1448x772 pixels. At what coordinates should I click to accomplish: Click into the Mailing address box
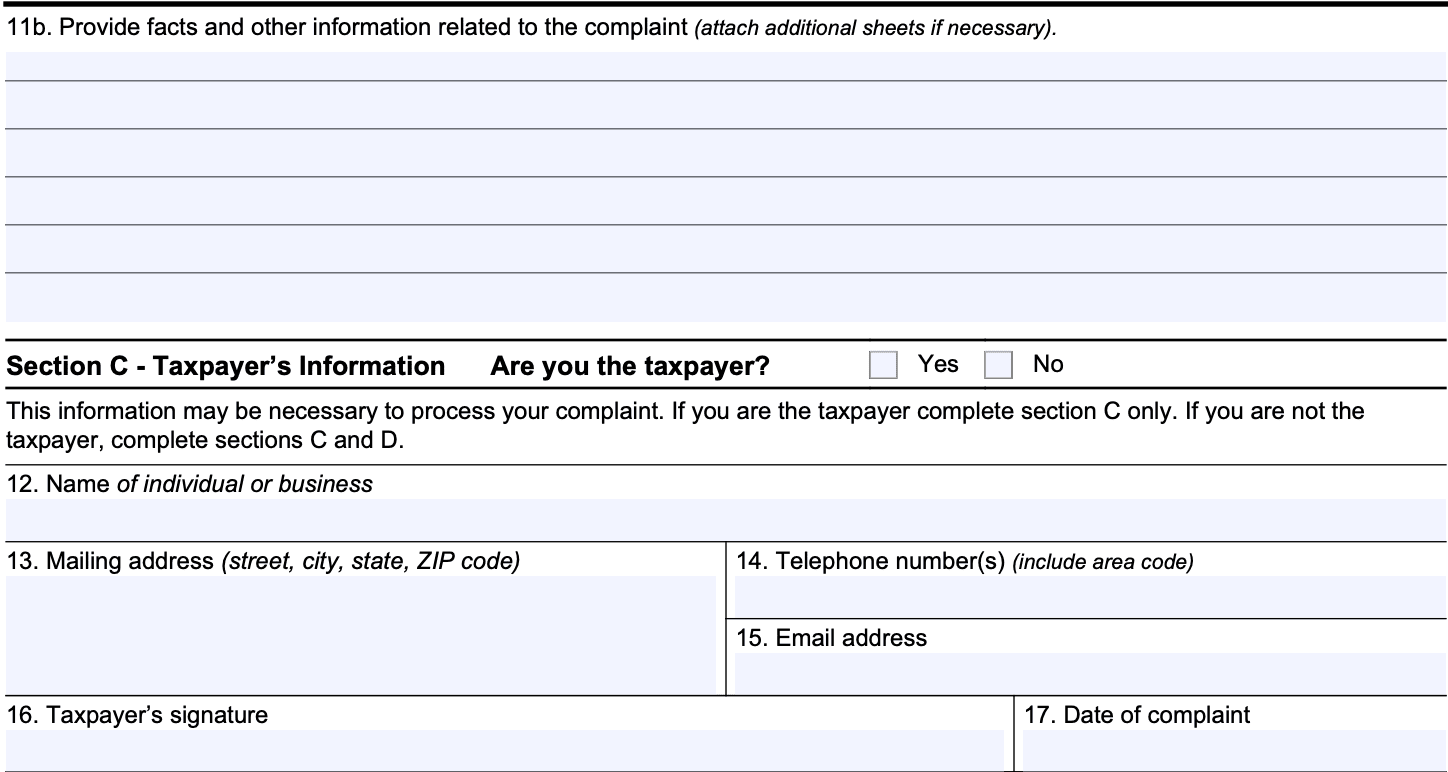tap(360, 634)
